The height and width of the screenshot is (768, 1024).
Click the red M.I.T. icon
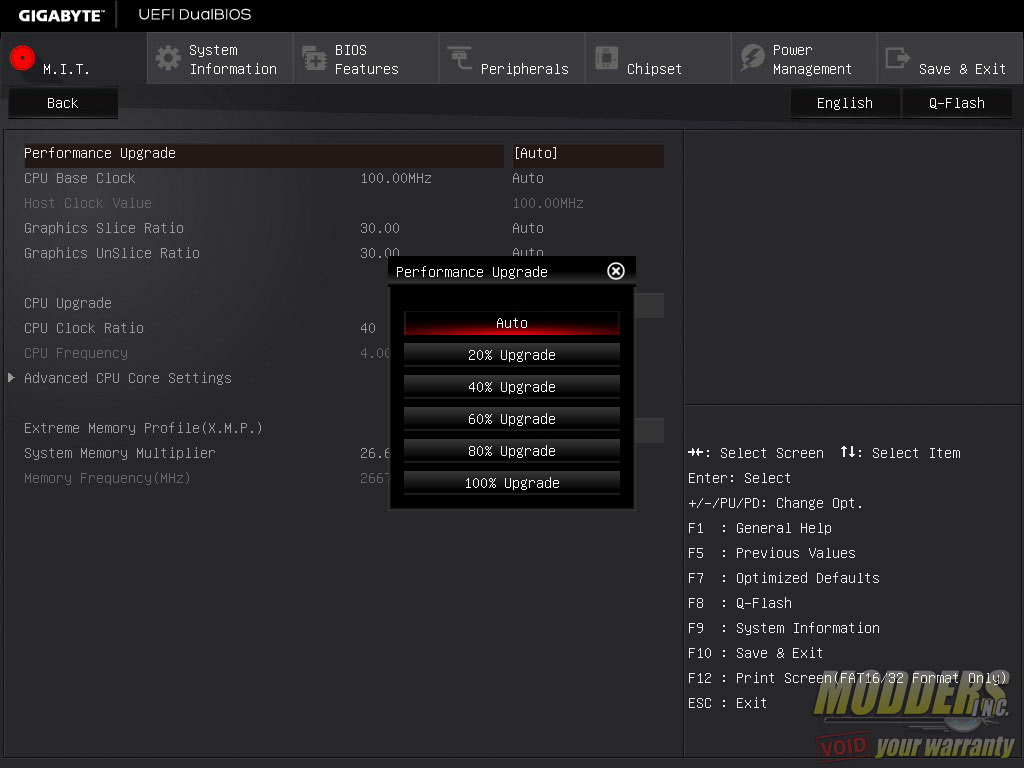point(22,58)
